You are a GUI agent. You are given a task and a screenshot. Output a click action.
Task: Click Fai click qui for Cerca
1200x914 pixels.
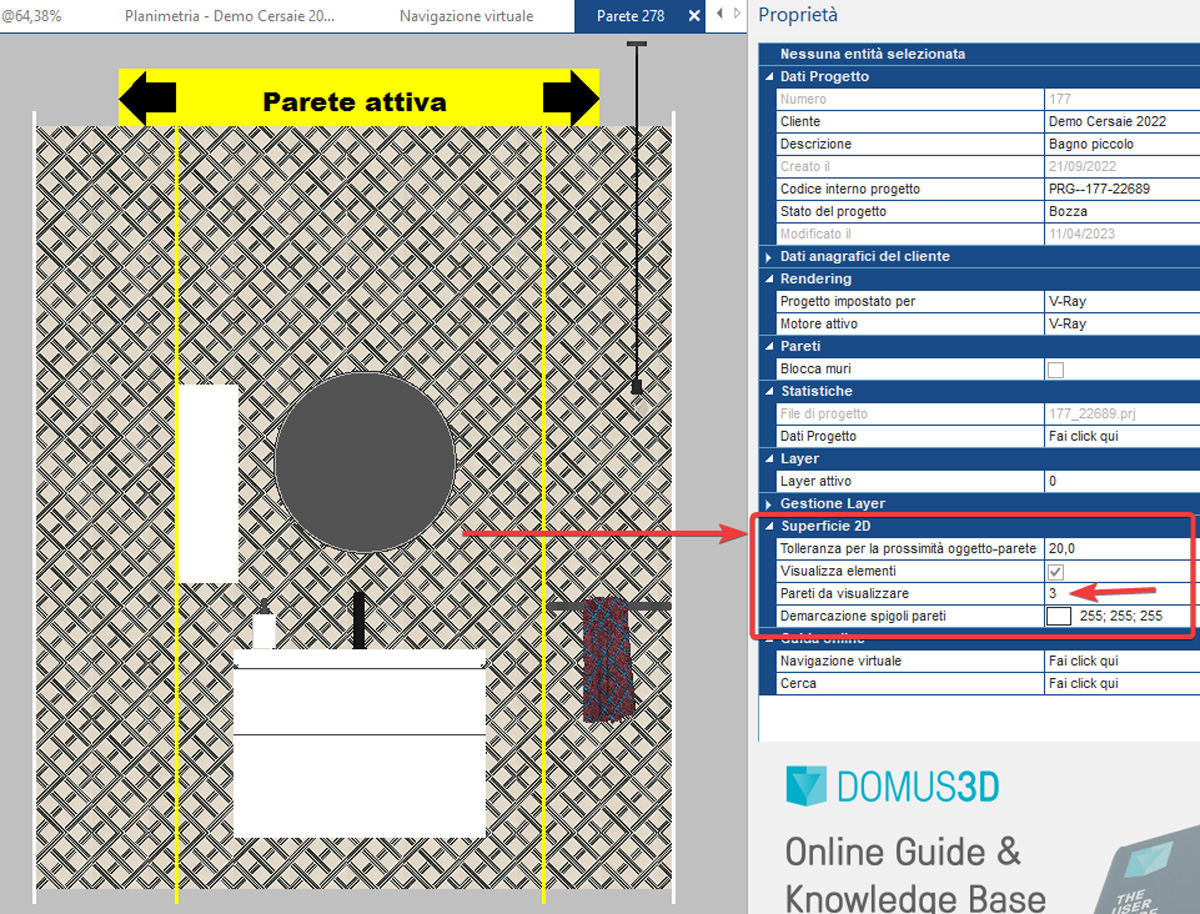point(1083,684)
